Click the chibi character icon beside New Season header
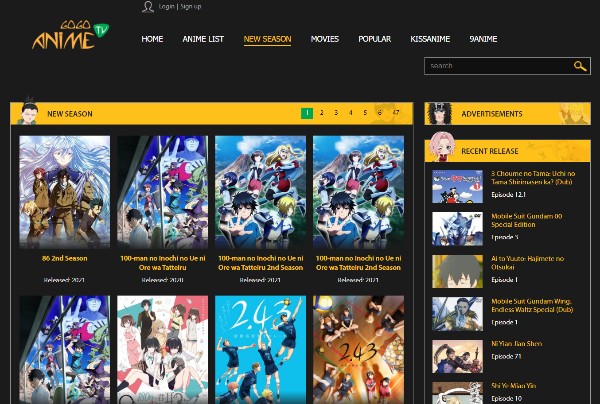 click(29, 111)
